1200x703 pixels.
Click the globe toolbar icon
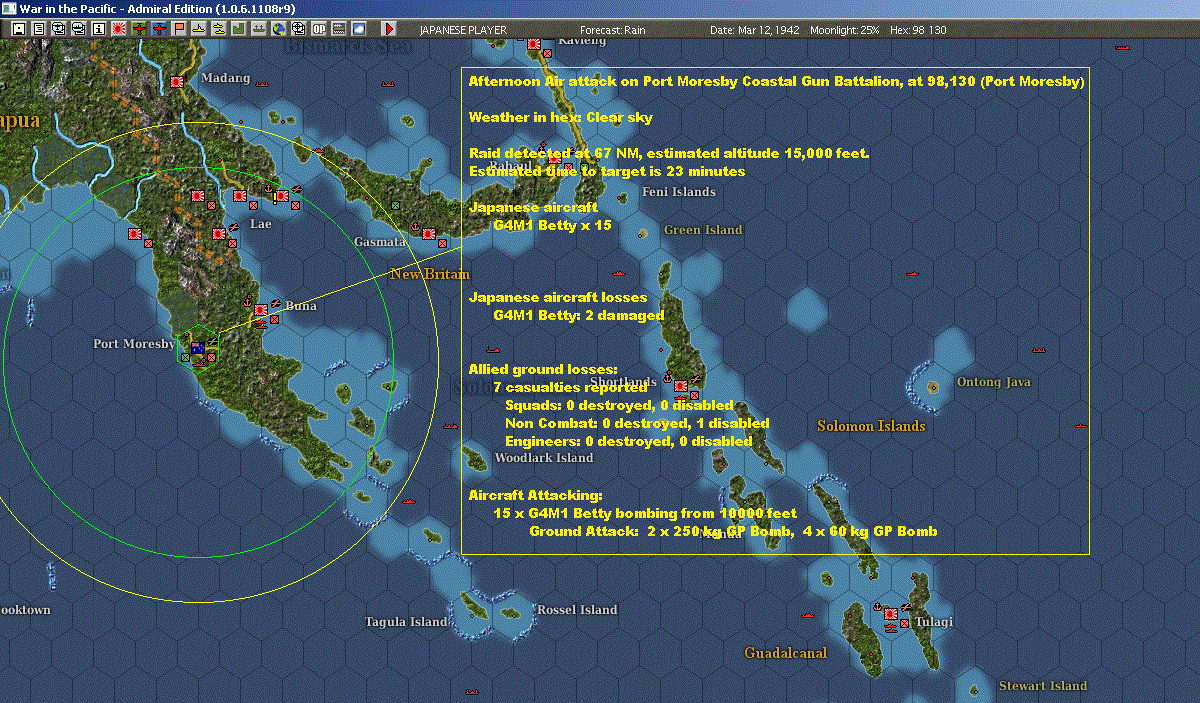[x=278, y=29]
